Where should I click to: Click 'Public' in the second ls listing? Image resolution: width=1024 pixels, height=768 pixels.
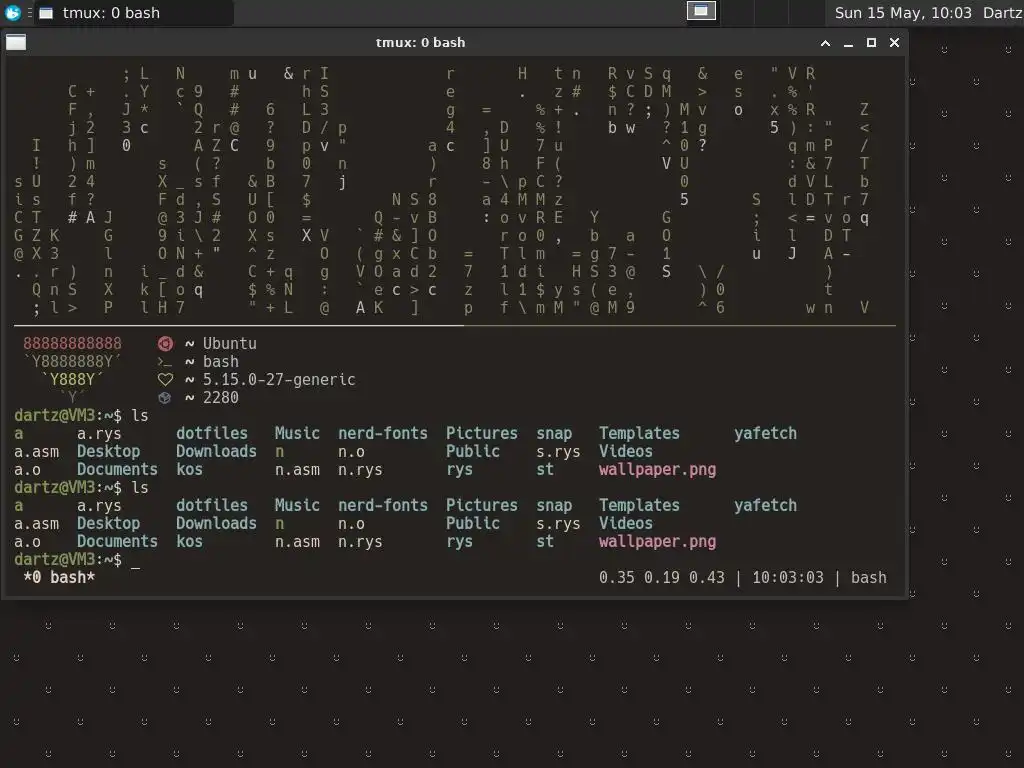tap(473, 523)
